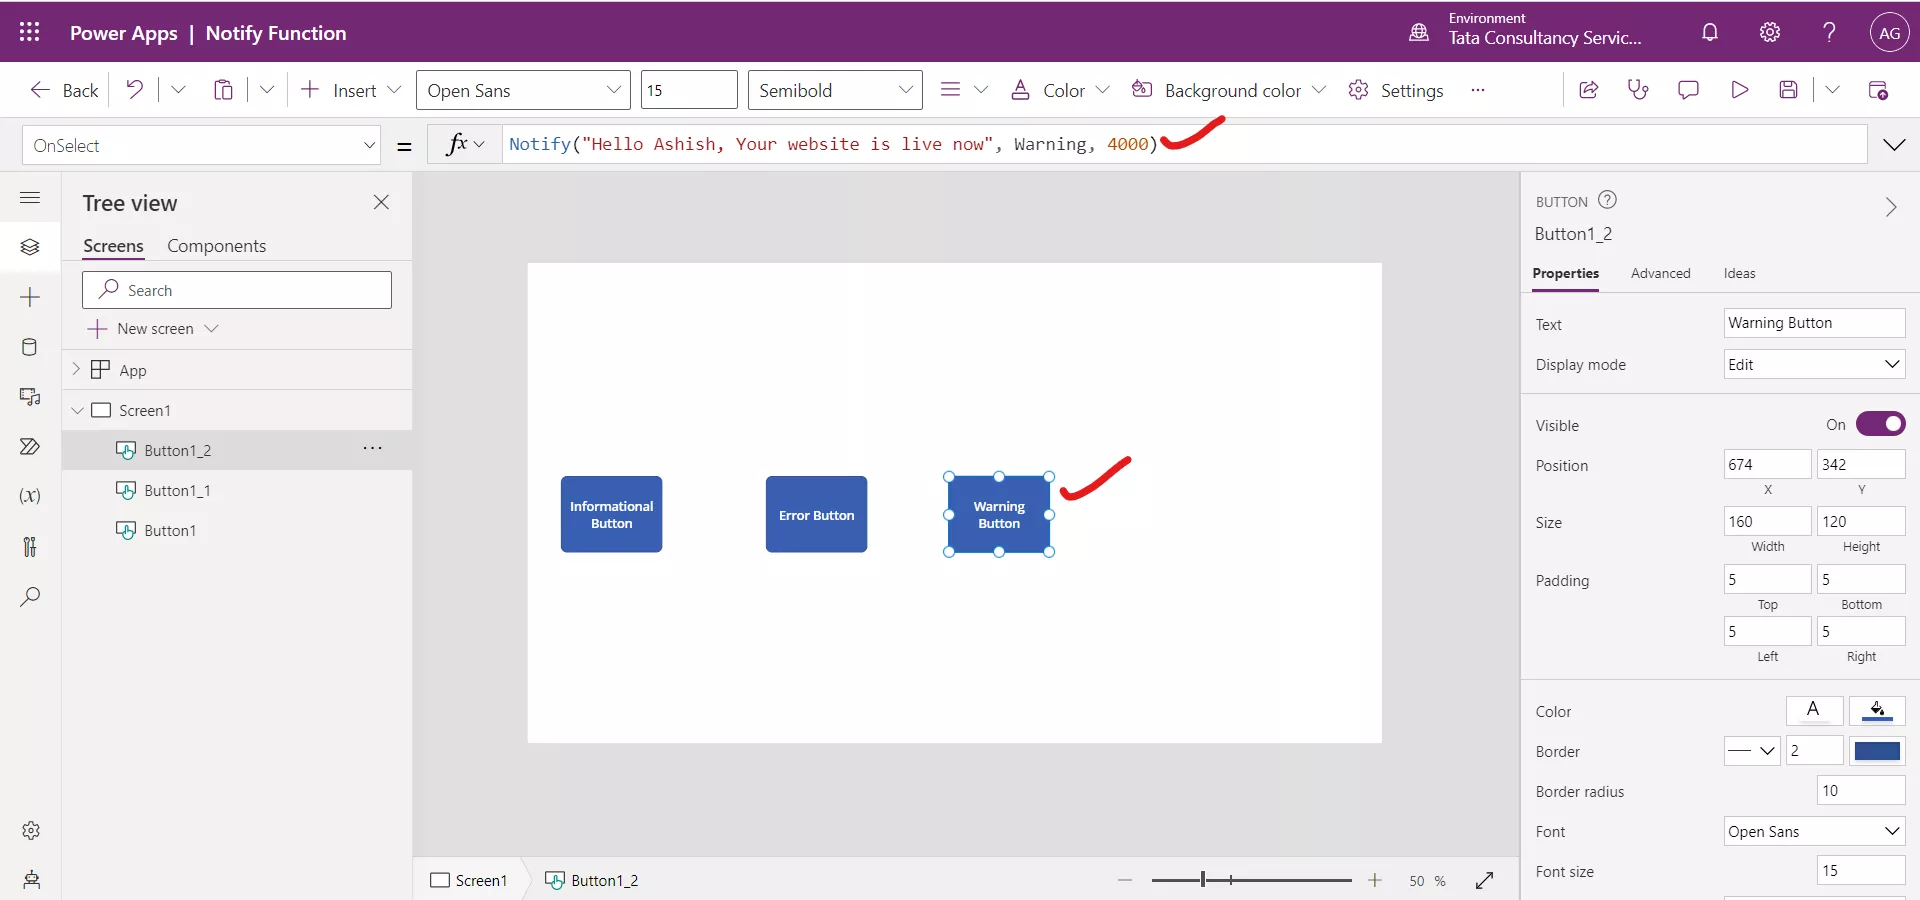Close the Tree view panel
Screen dimensions: 1920x900
click(x=381, y=202)
